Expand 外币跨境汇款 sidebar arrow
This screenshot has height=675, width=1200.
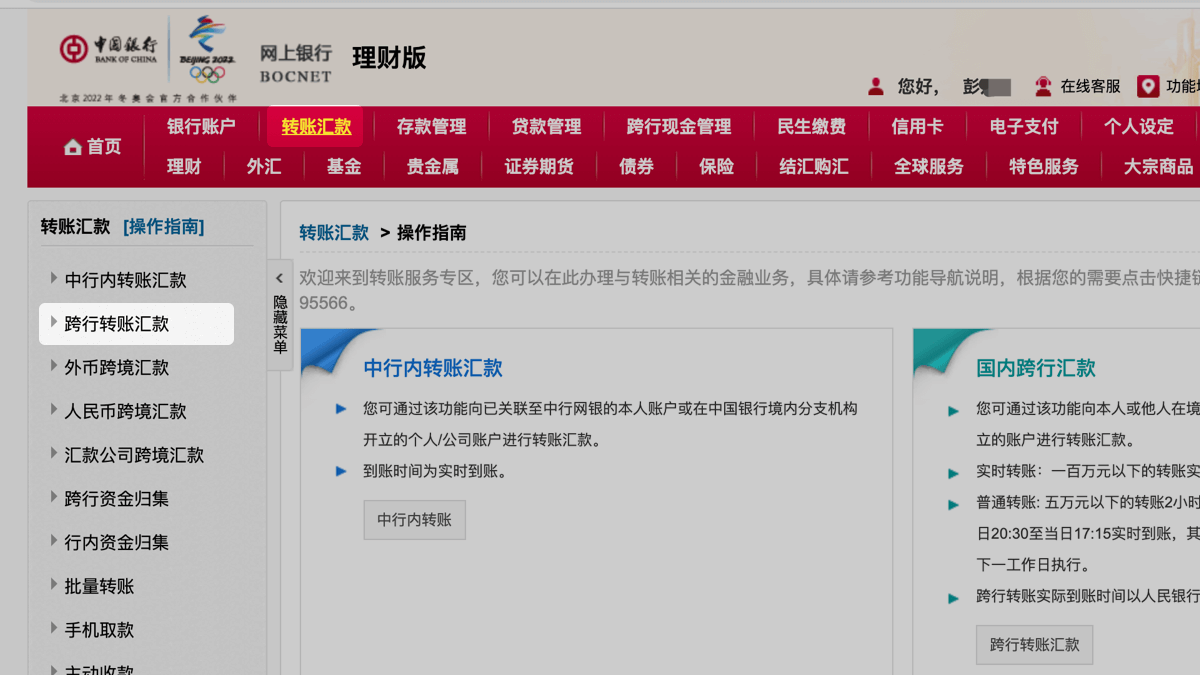(x=54, y=367)
